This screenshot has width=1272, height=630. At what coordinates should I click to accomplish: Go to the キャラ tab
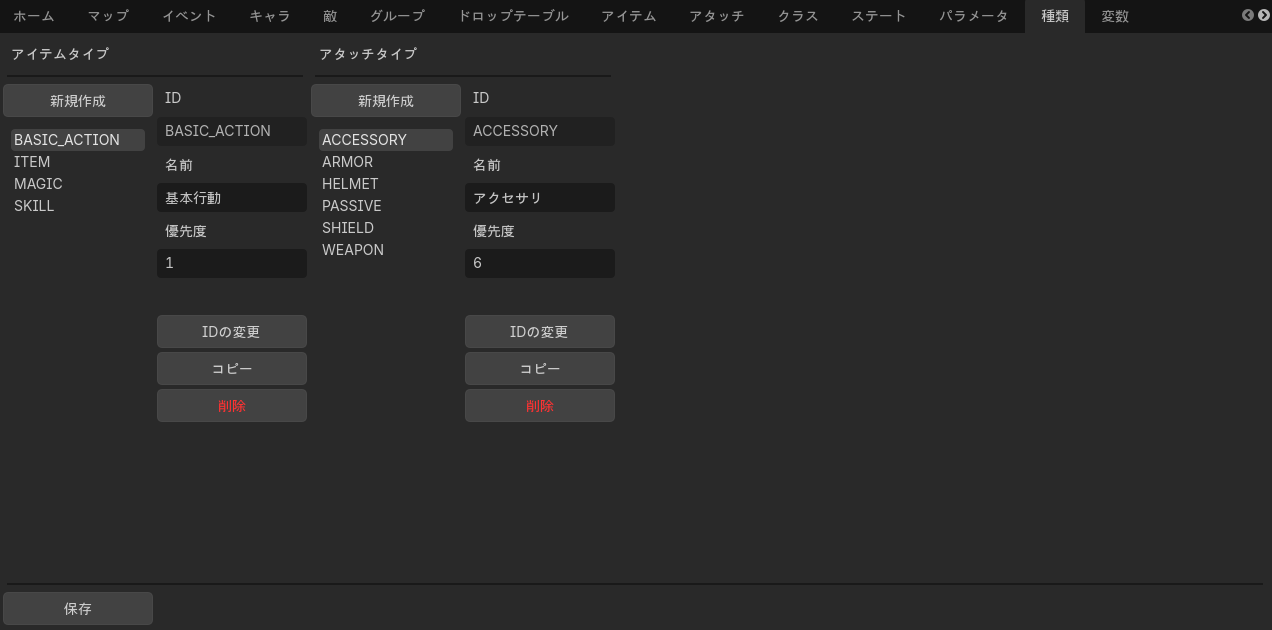(x=270, y=16)
